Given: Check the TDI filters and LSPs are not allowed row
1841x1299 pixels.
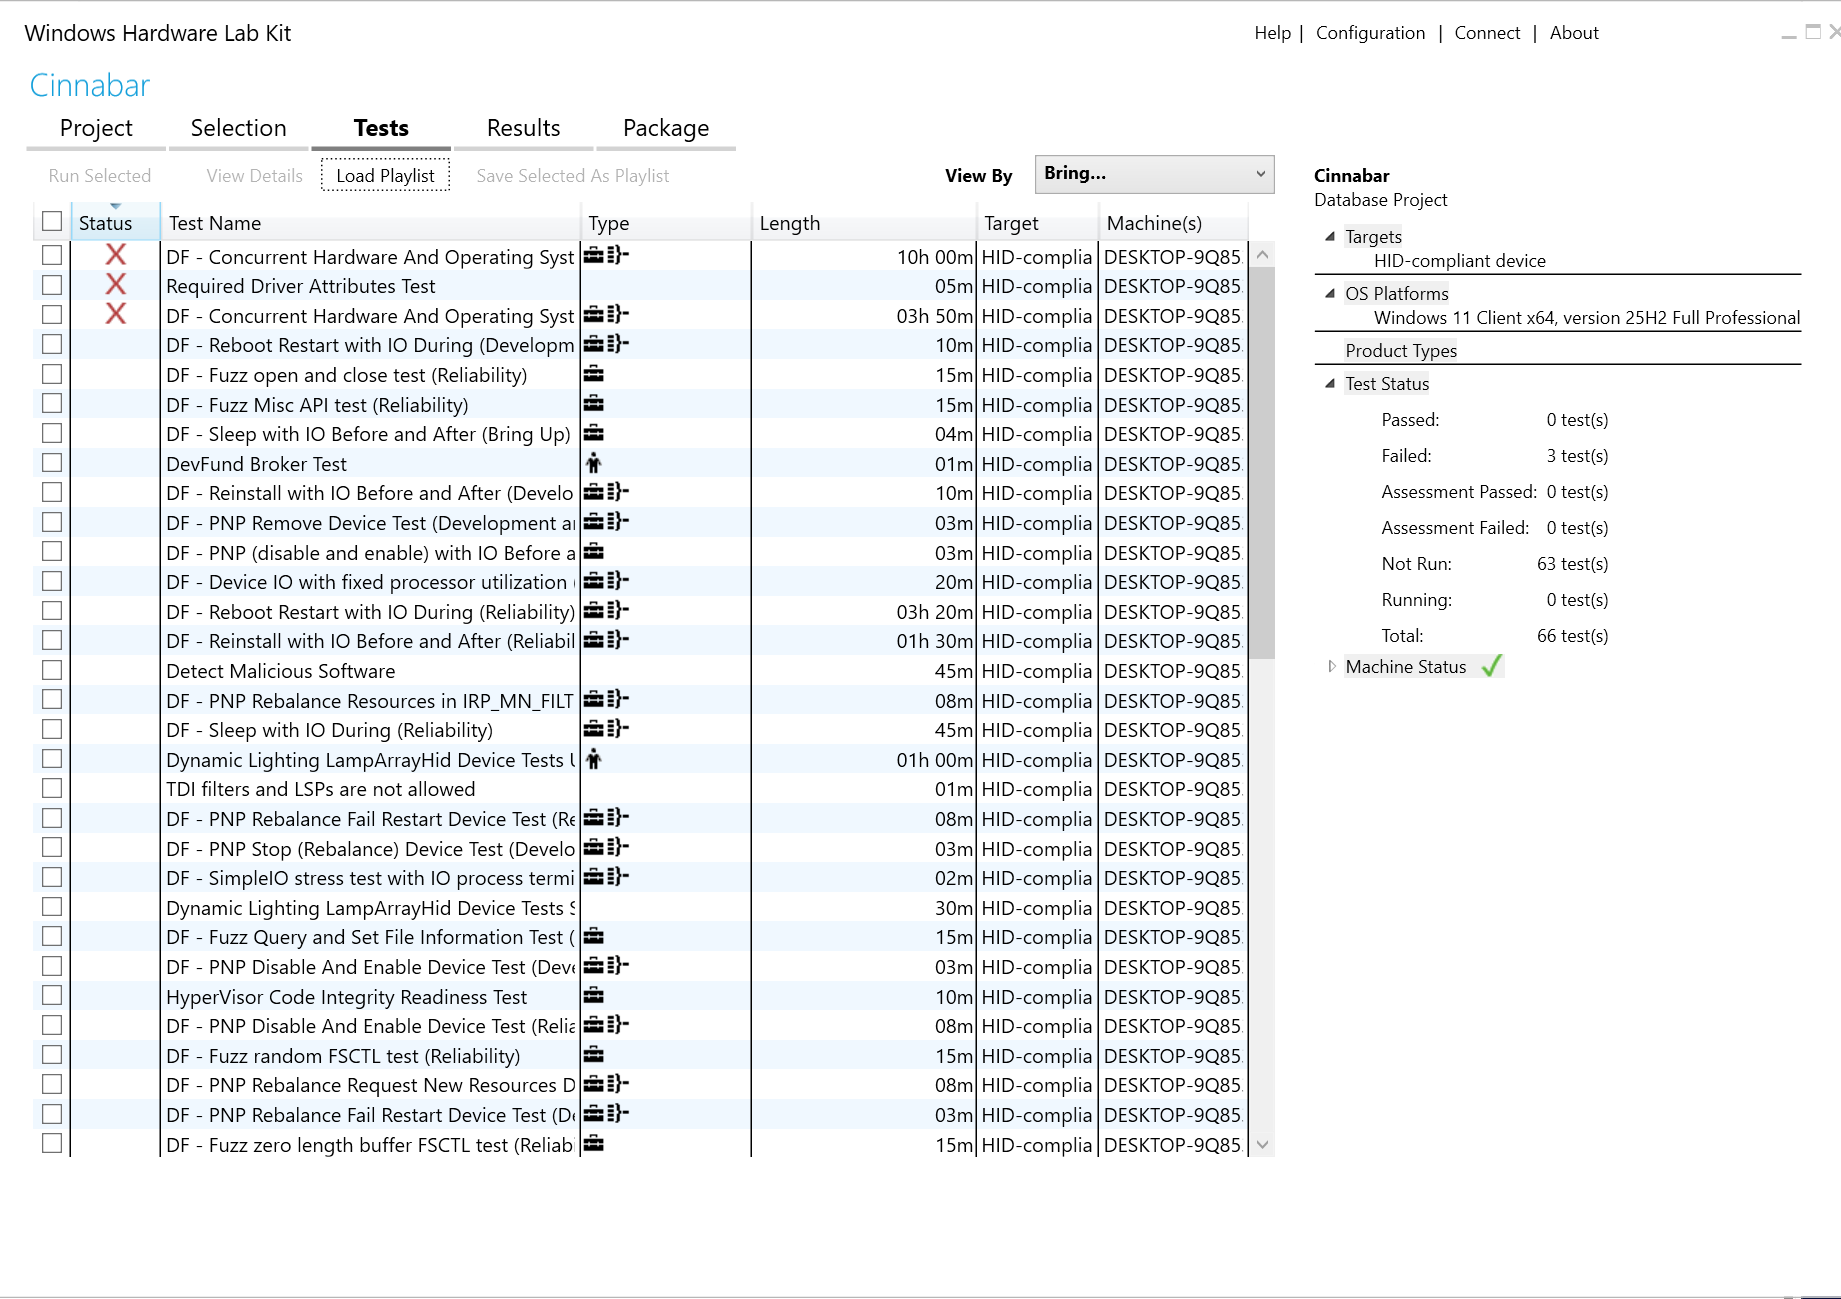Looking at the screenshot, I should (x=52, y=788).
